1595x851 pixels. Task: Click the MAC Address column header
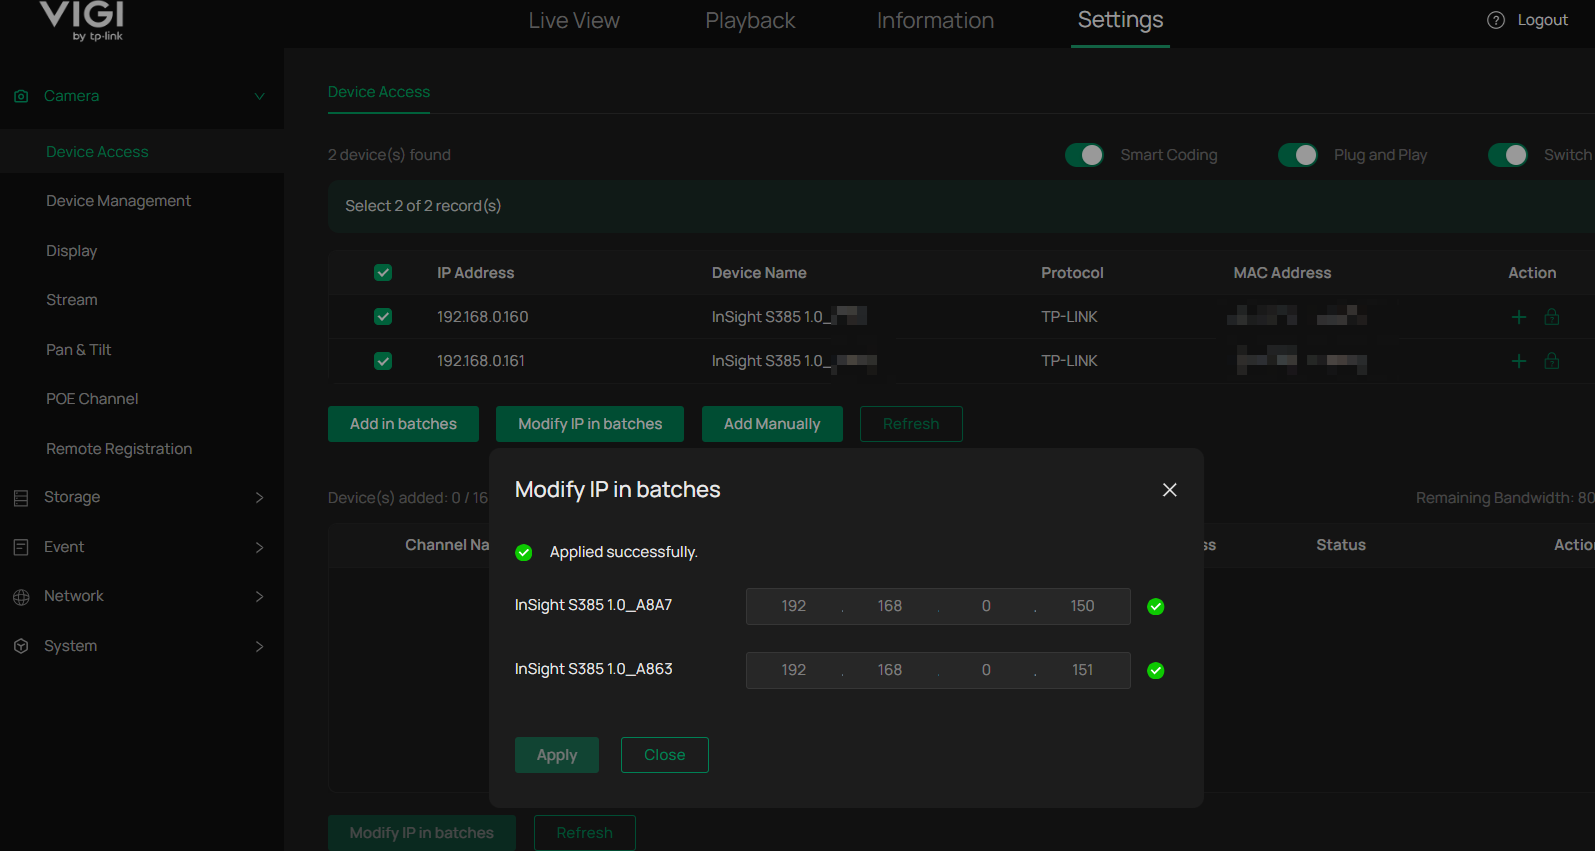point(1282,273)
